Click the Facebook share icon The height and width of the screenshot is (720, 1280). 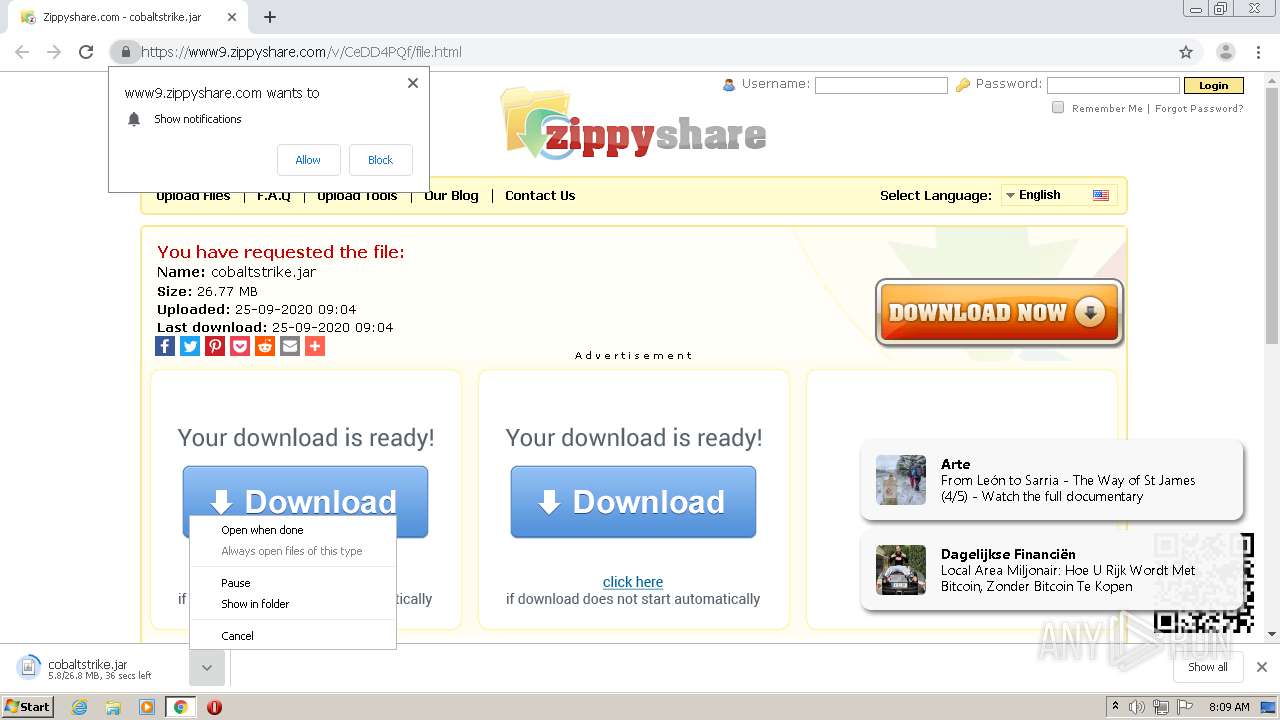[x=165, y=346]
